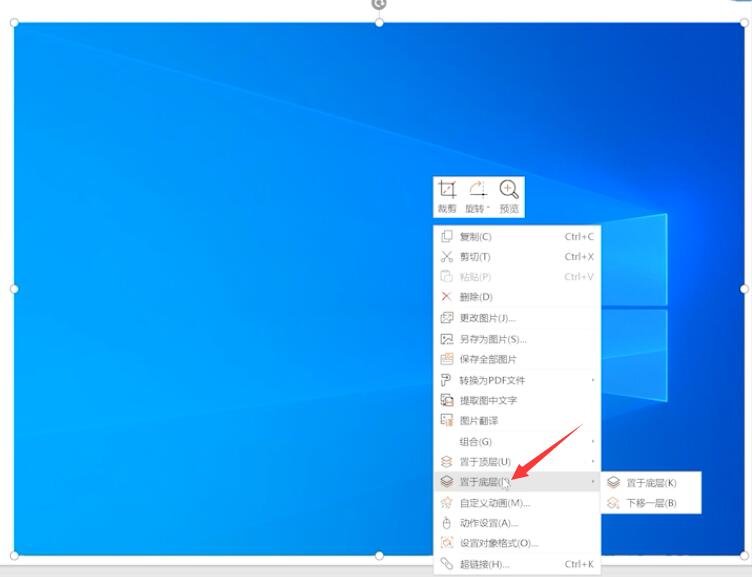This screenshot has height=577, width=752.
Task: Click the copy icon for 复制(C)
Action: pyautogui.click(x=446, y=236)
